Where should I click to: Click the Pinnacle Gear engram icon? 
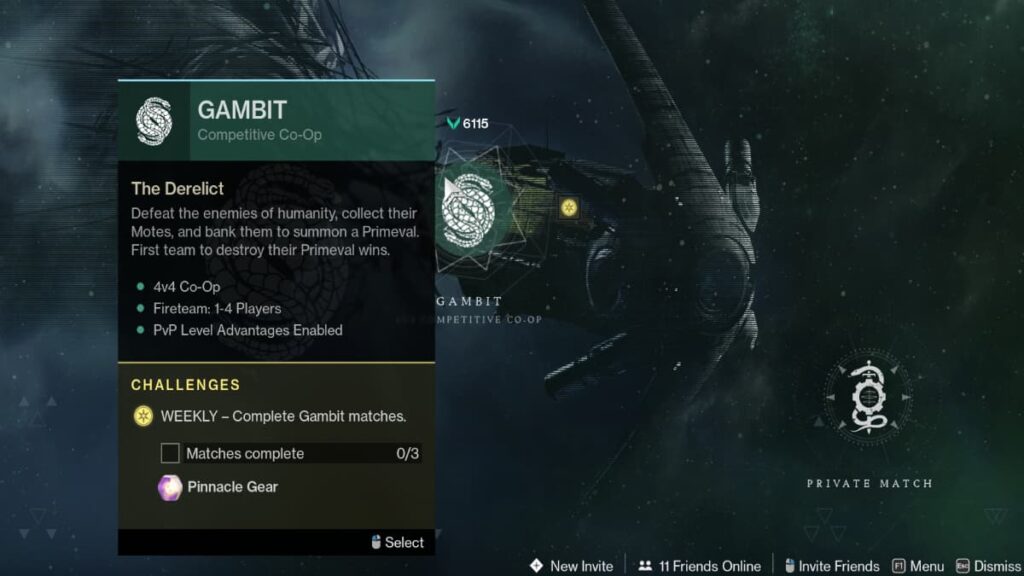click(x=170, y=487)
